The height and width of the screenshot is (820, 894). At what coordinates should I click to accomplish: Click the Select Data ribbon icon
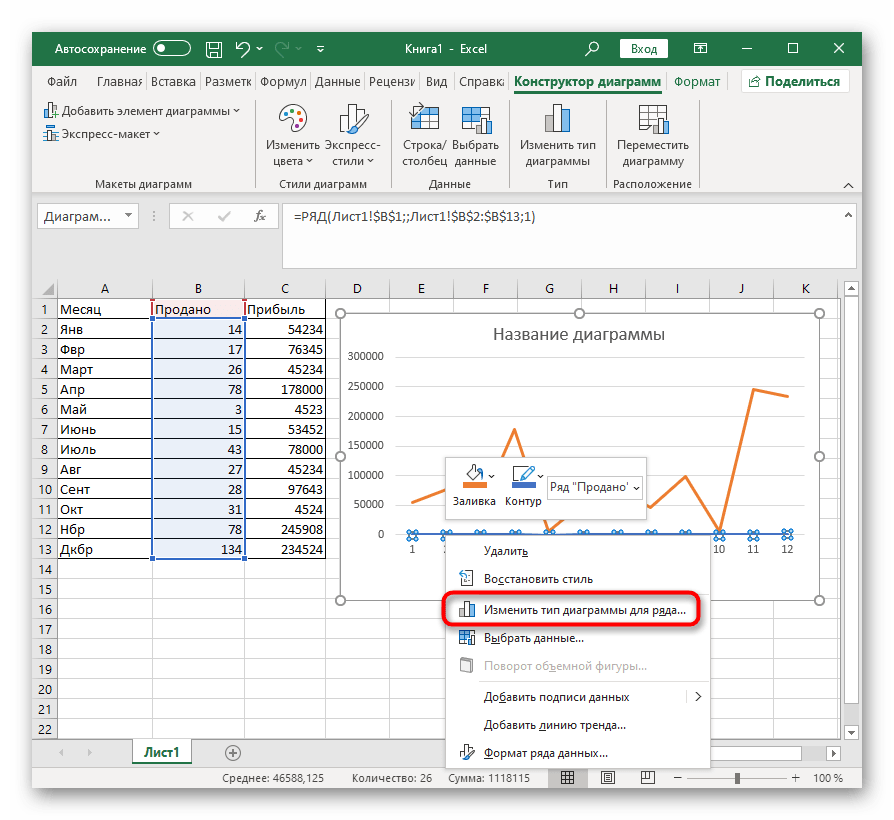pos(475,121)
